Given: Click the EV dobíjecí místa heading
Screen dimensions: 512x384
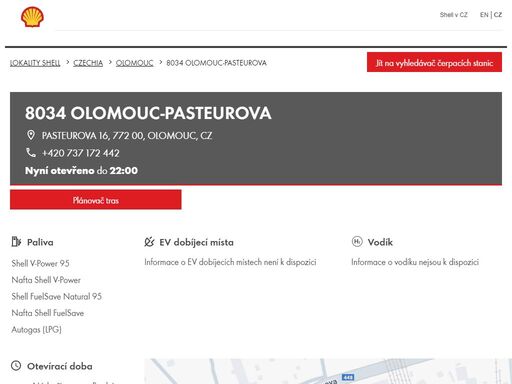Looking at the screenshot, I should [x=196, y=242].
